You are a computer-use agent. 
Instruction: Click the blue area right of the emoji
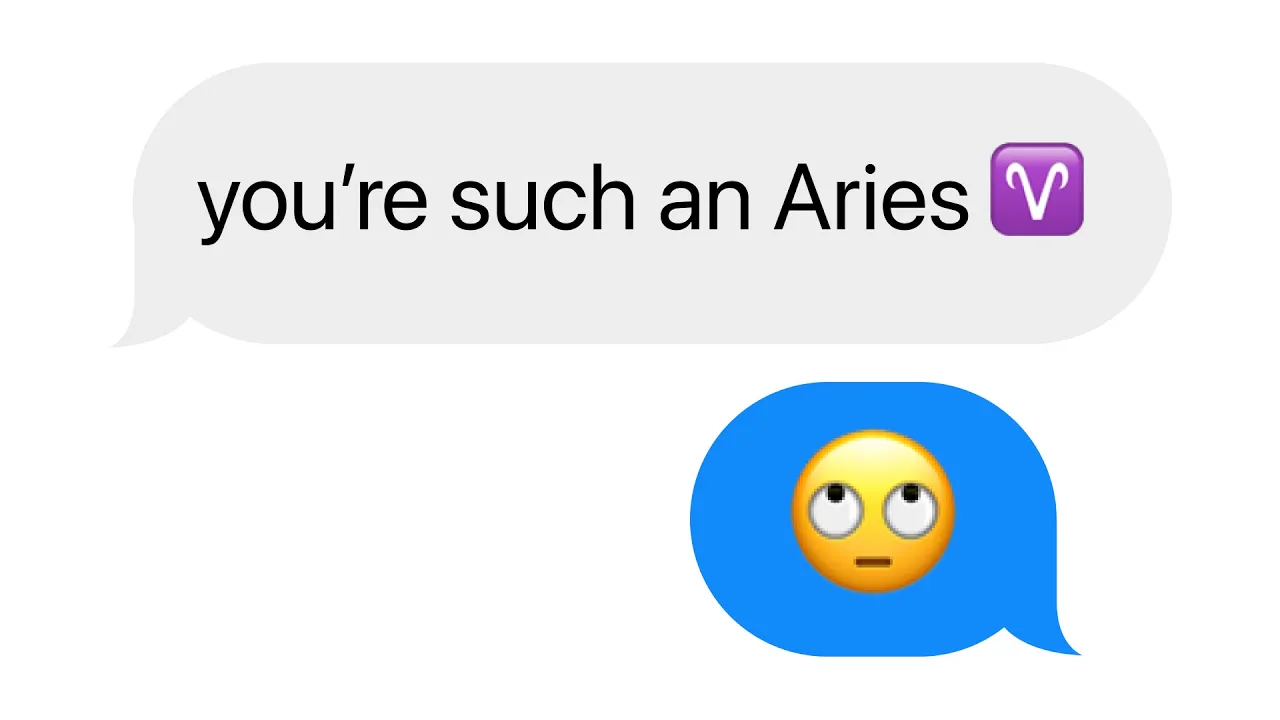coord(1005,517)
